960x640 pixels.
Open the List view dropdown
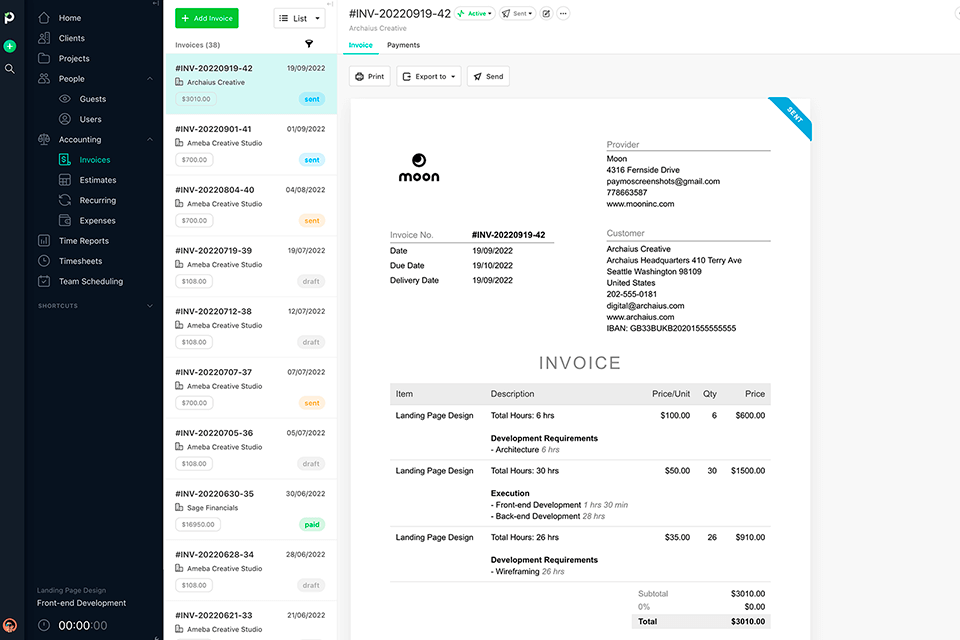(299, 18)
